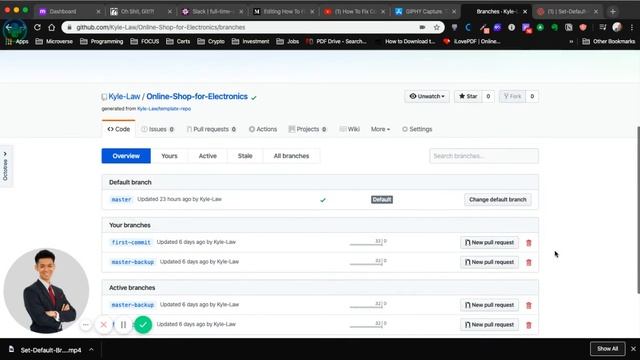The image size is (640, 360).
Task: Show the Yours branches filter
Action: (x=169, y=156)
